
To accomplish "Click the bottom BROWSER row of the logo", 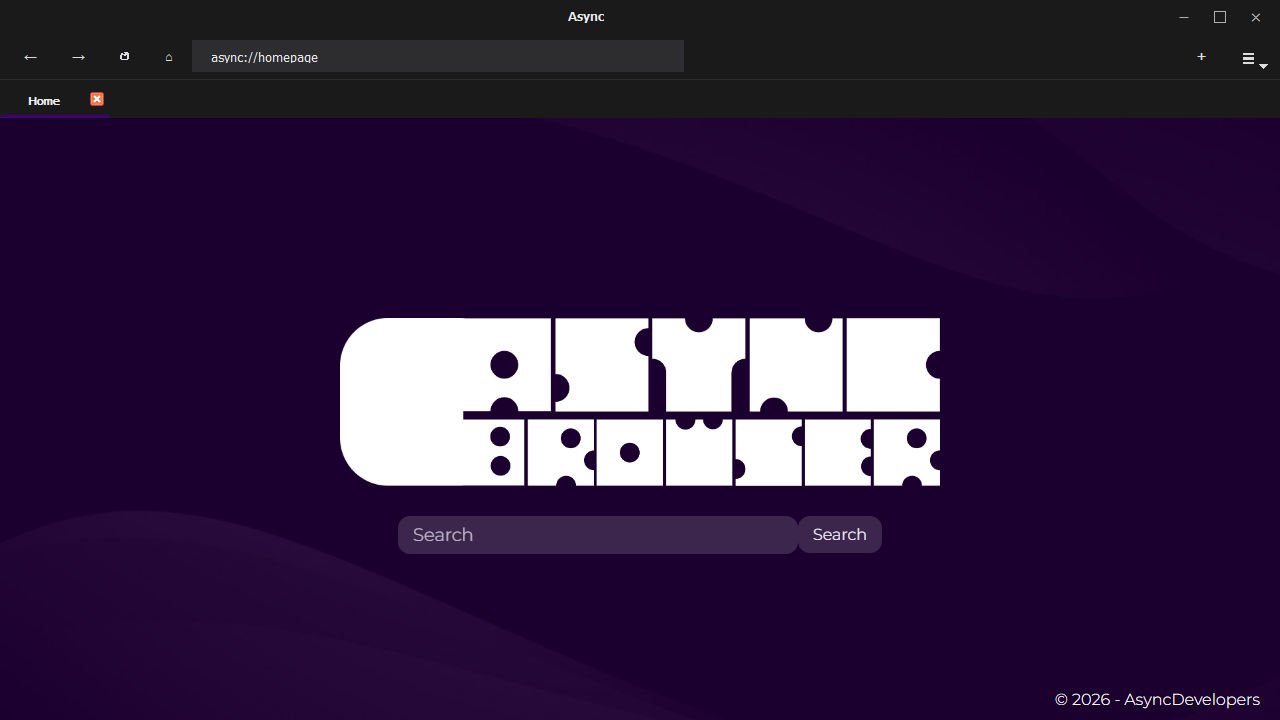I will pyautogui.click(x=700, y=453).
